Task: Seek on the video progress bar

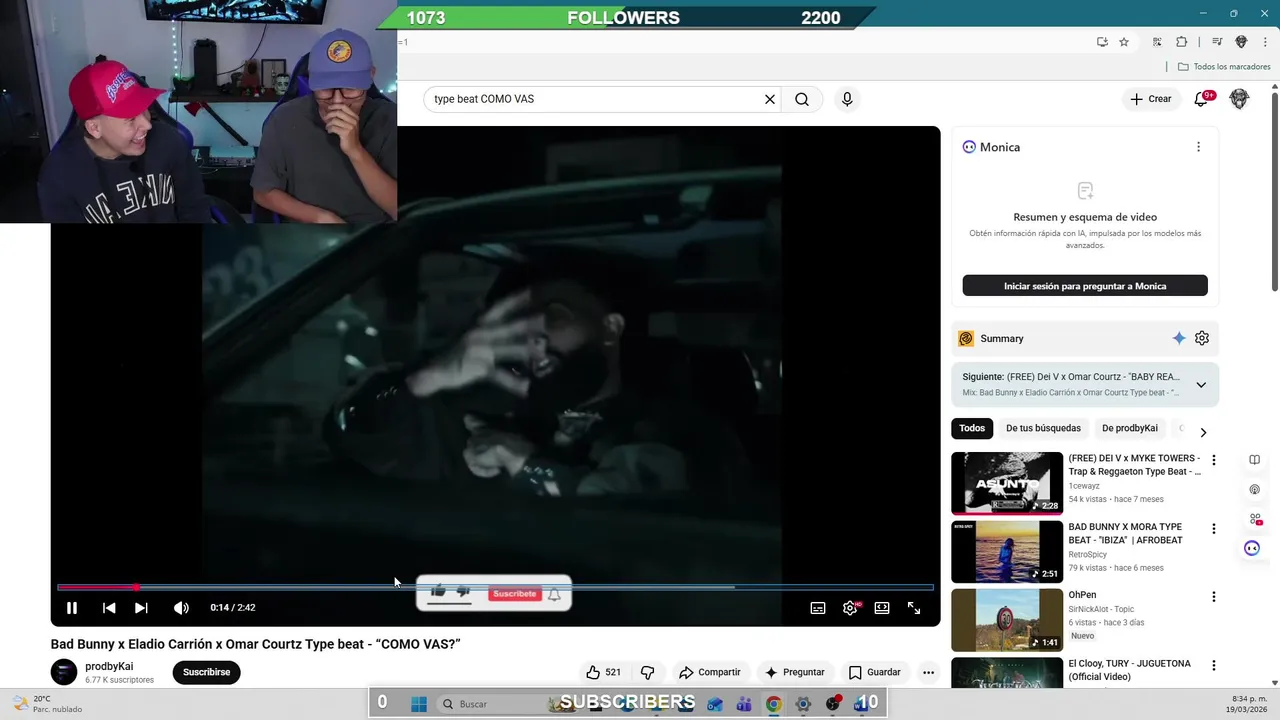Action: (x=495, y=587)
